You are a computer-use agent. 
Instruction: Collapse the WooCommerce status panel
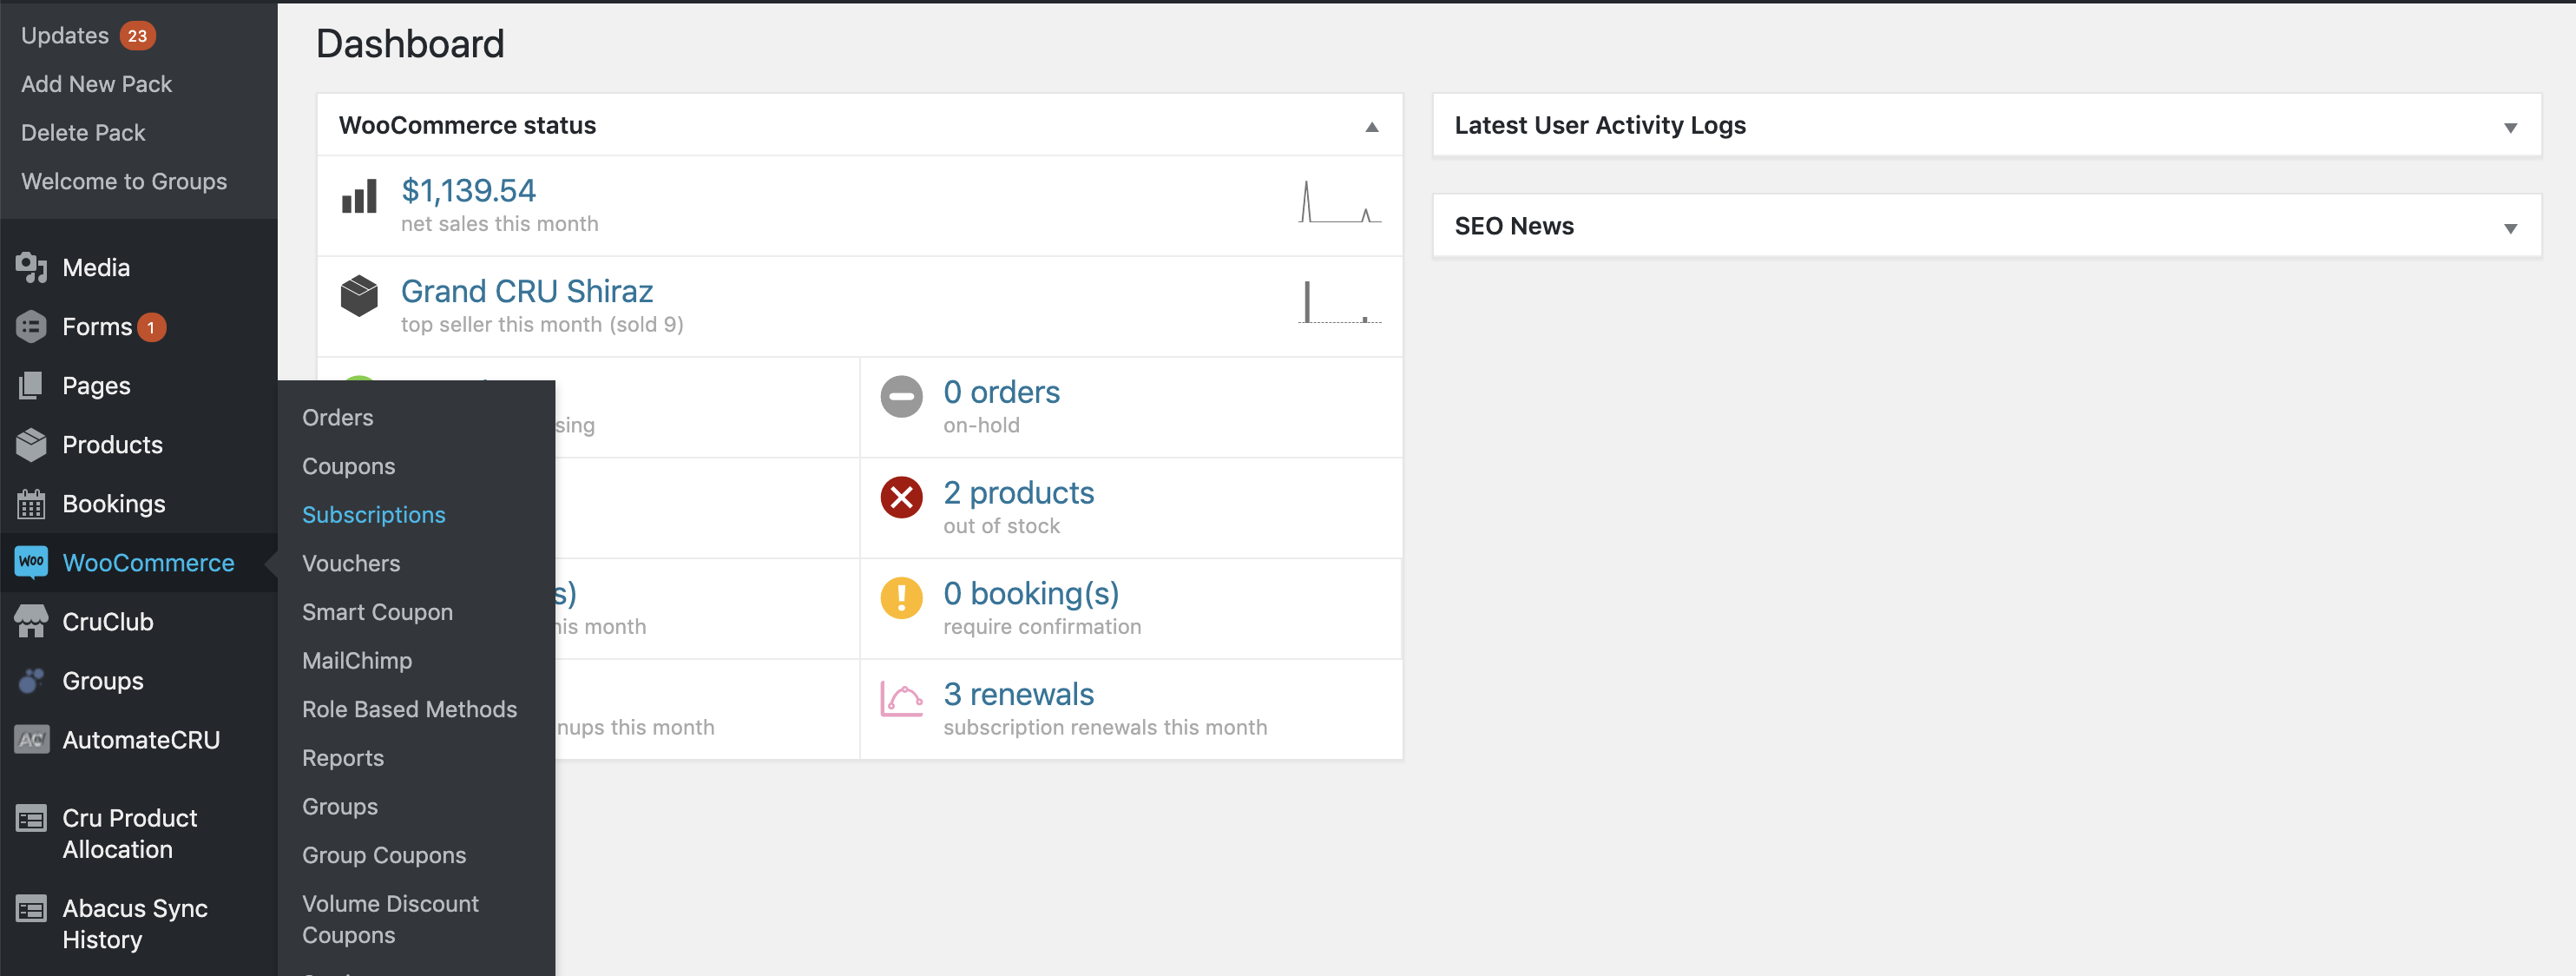pyautogui.click(x=1372, y=126)
